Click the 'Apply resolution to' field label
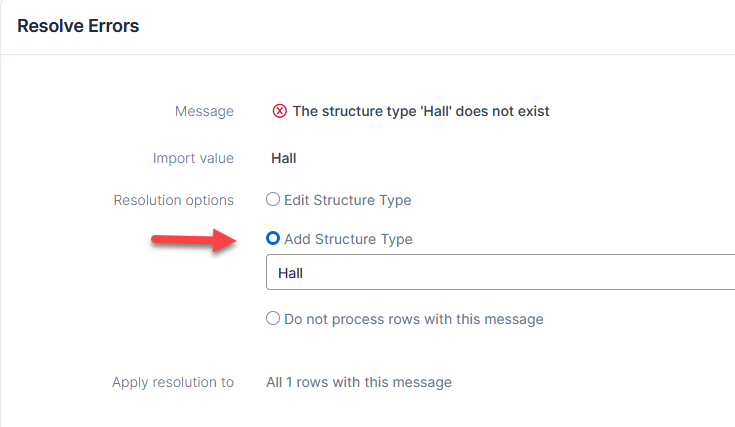This screenshot has width=735, height=427. pos(173,382)
